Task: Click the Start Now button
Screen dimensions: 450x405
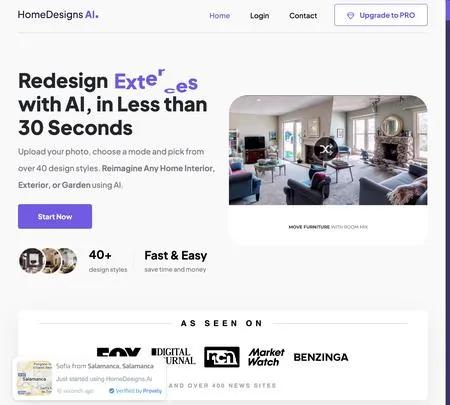Action: 55,216
